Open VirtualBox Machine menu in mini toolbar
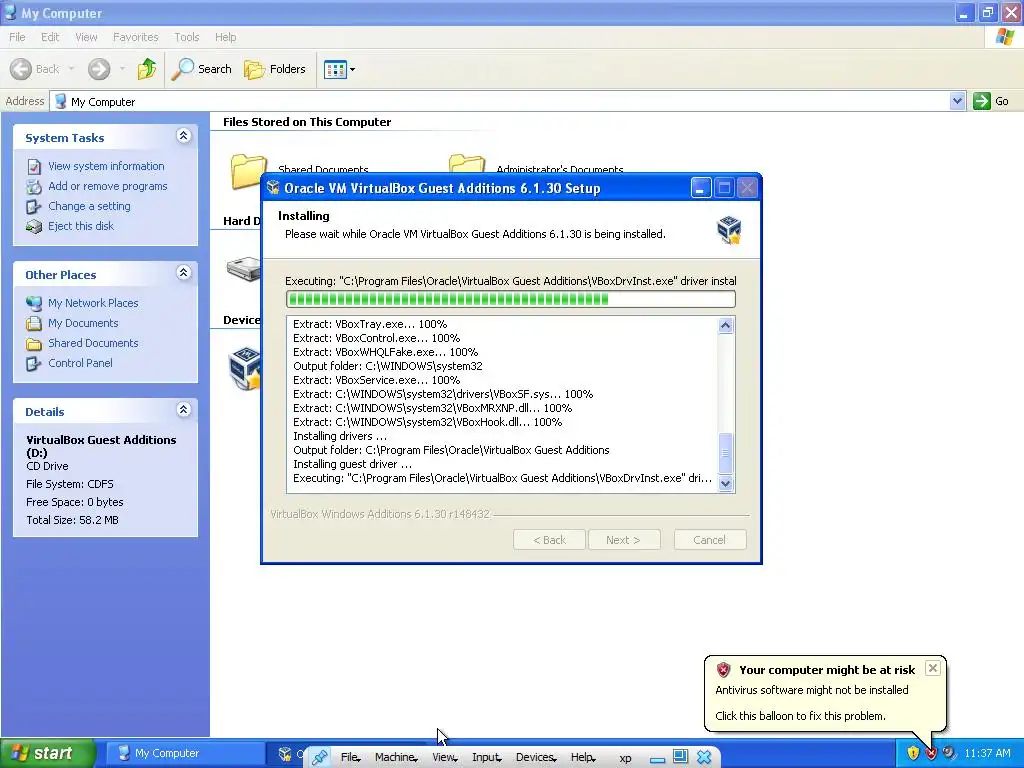The height and width of the screenshot is (768, 1024). pos(396,758)
